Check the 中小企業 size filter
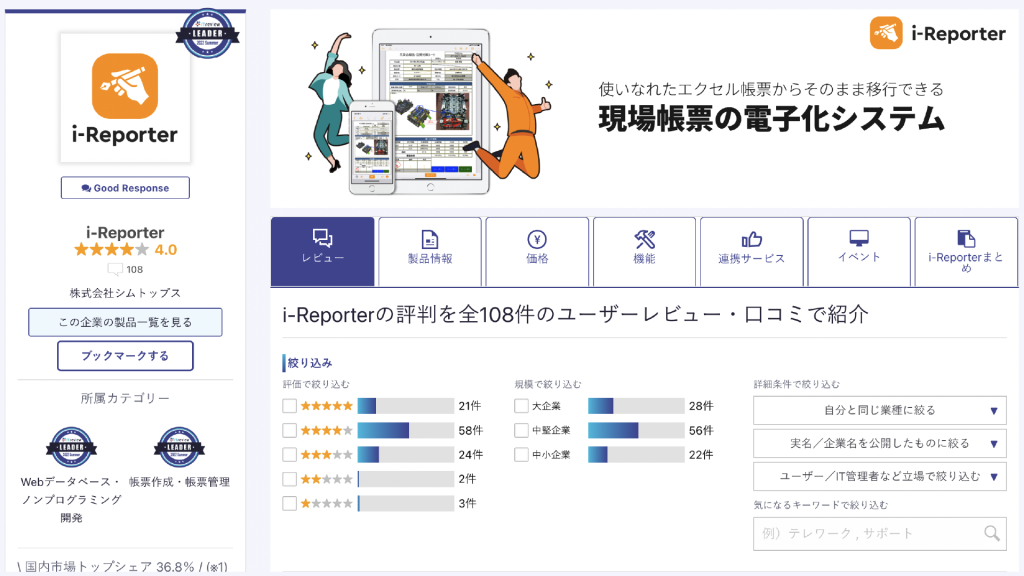1024x576 pixels. tap(521, 455)
